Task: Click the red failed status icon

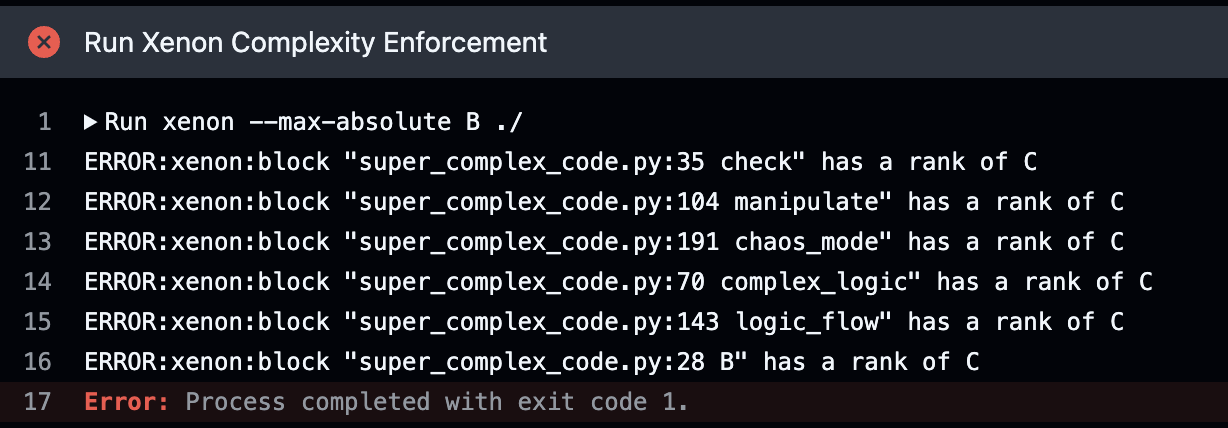Action: pyautogui.click(x=43, y=42)
